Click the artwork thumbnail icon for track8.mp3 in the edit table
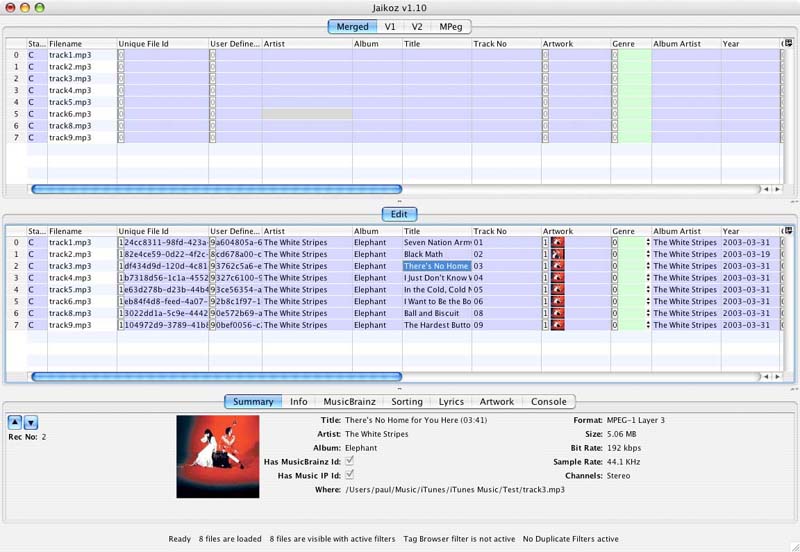Screen dimensions: 800x552 [557, 313]
